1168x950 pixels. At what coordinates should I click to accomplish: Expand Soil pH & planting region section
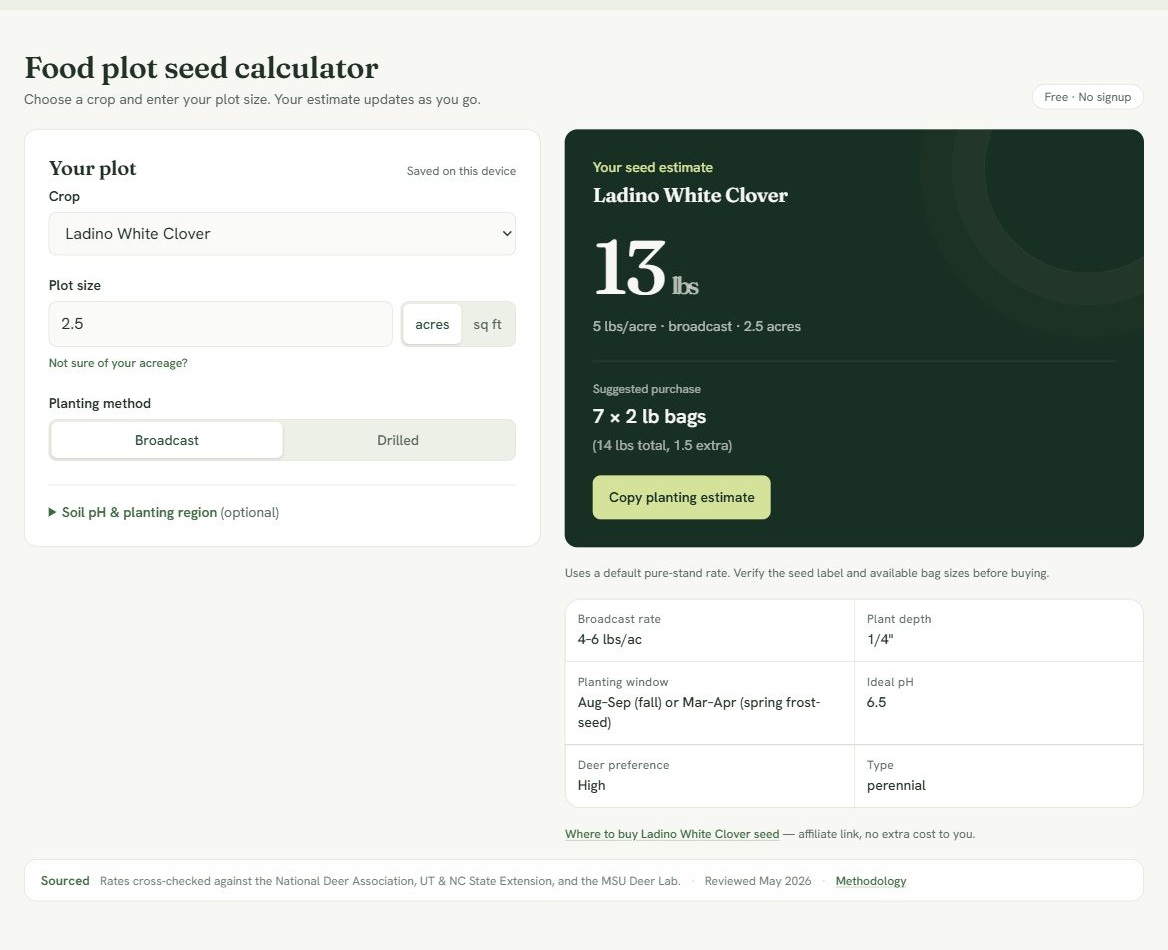164,513
